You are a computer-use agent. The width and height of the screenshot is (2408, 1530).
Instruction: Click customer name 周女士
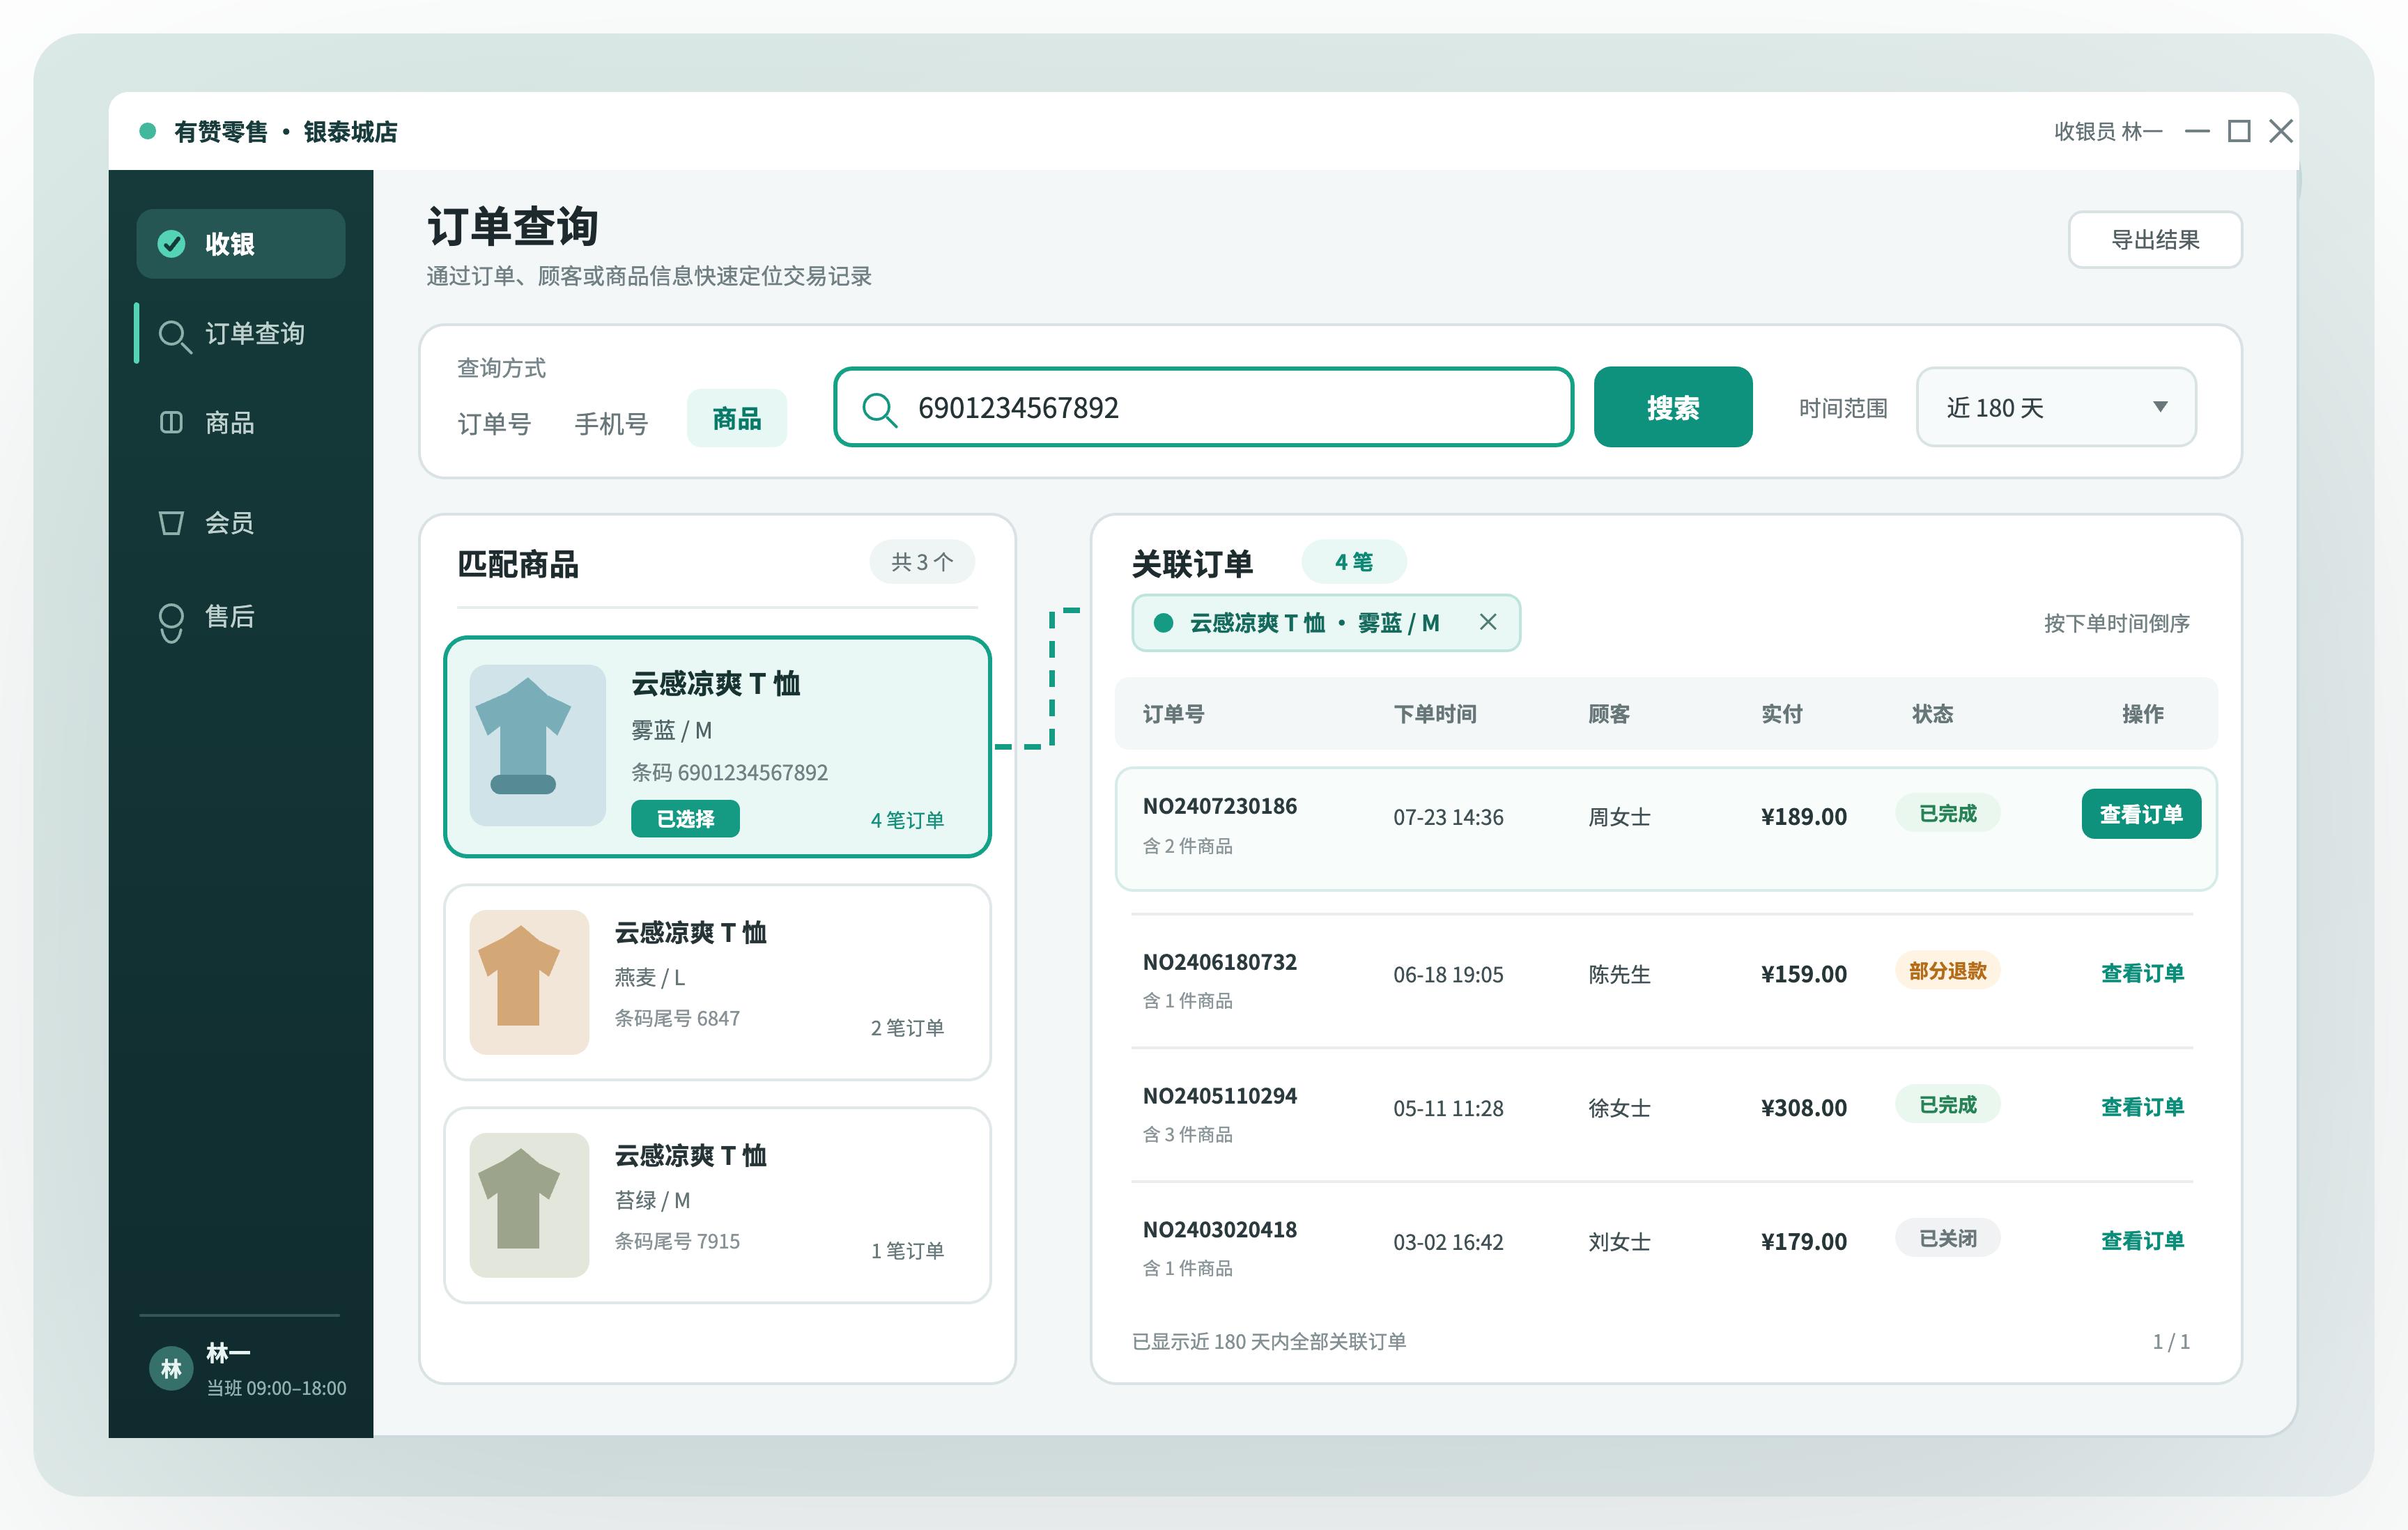tap(1619, 817)
